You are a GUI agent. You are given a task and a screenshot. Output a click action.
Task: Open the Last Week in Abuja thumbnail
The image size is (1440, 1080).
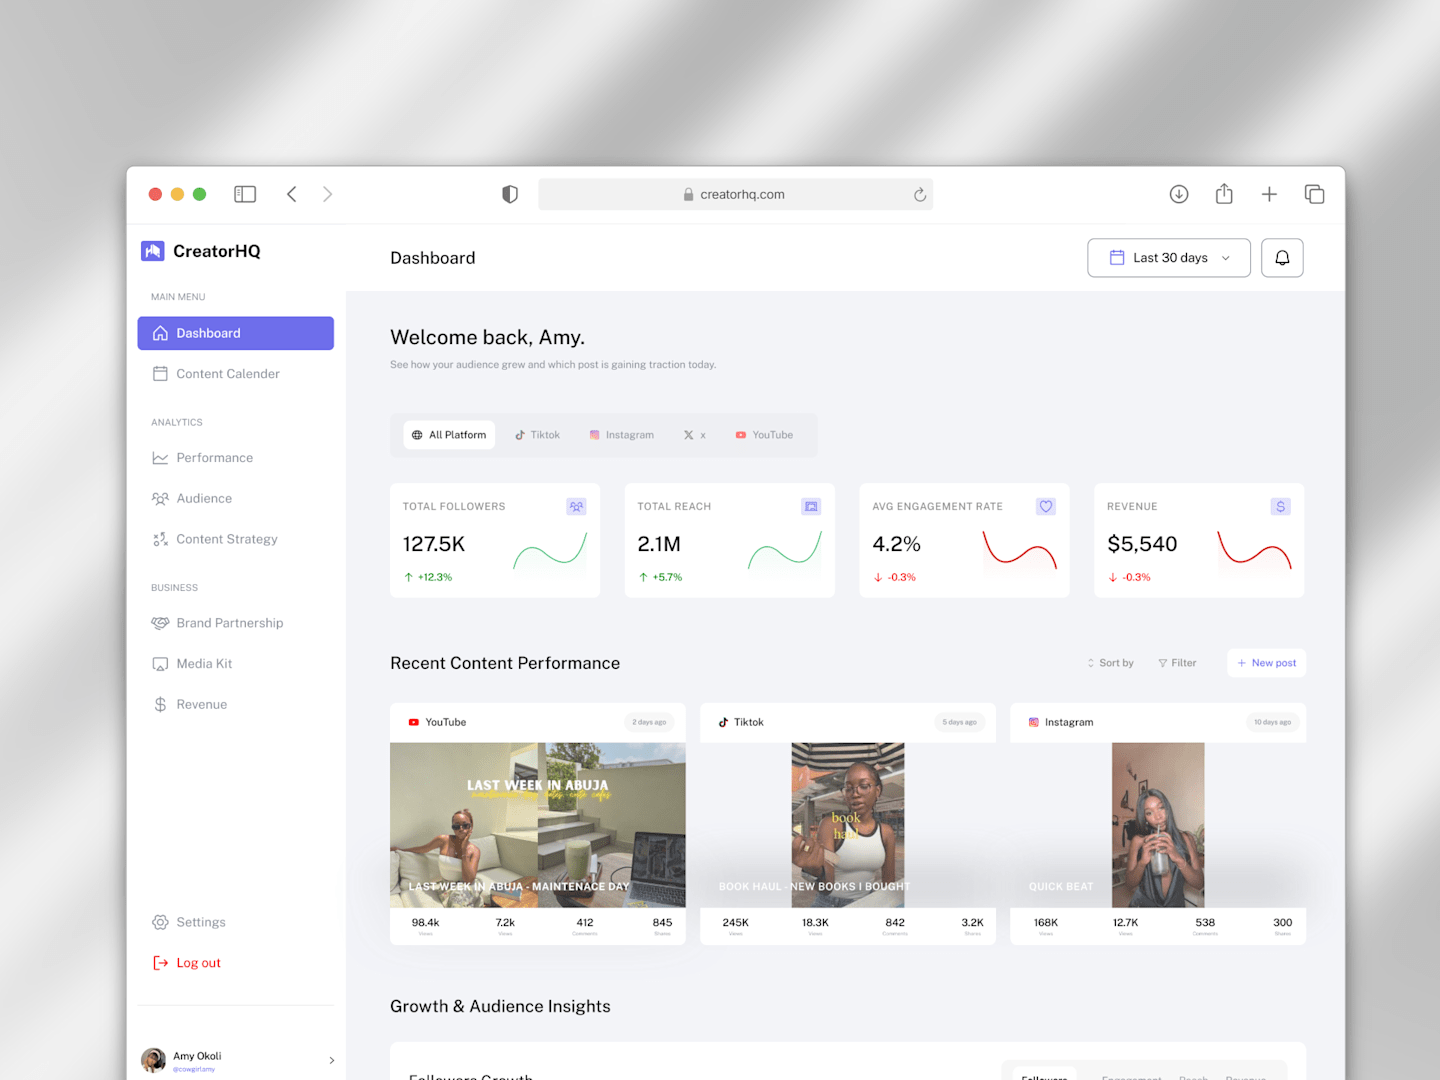pos(538,825)
